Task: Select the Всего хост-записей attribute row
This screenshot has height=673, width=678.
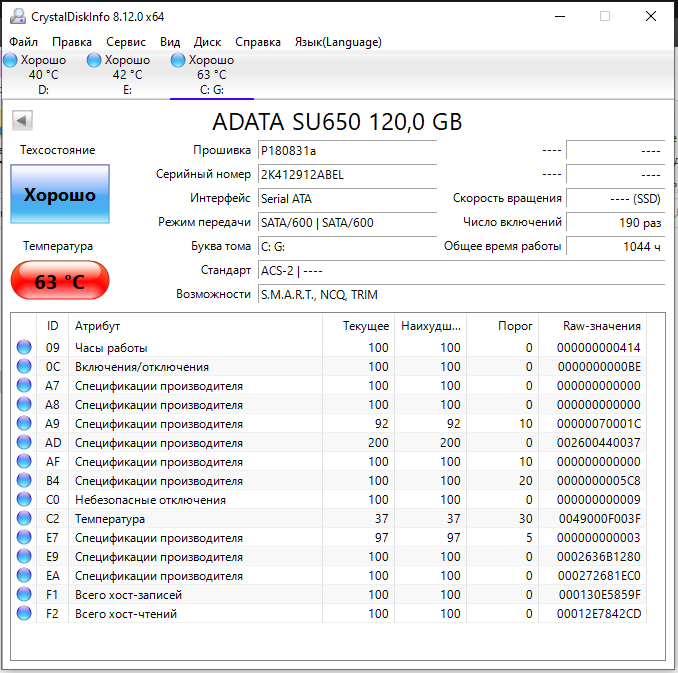Action: (x=329, y=595)
